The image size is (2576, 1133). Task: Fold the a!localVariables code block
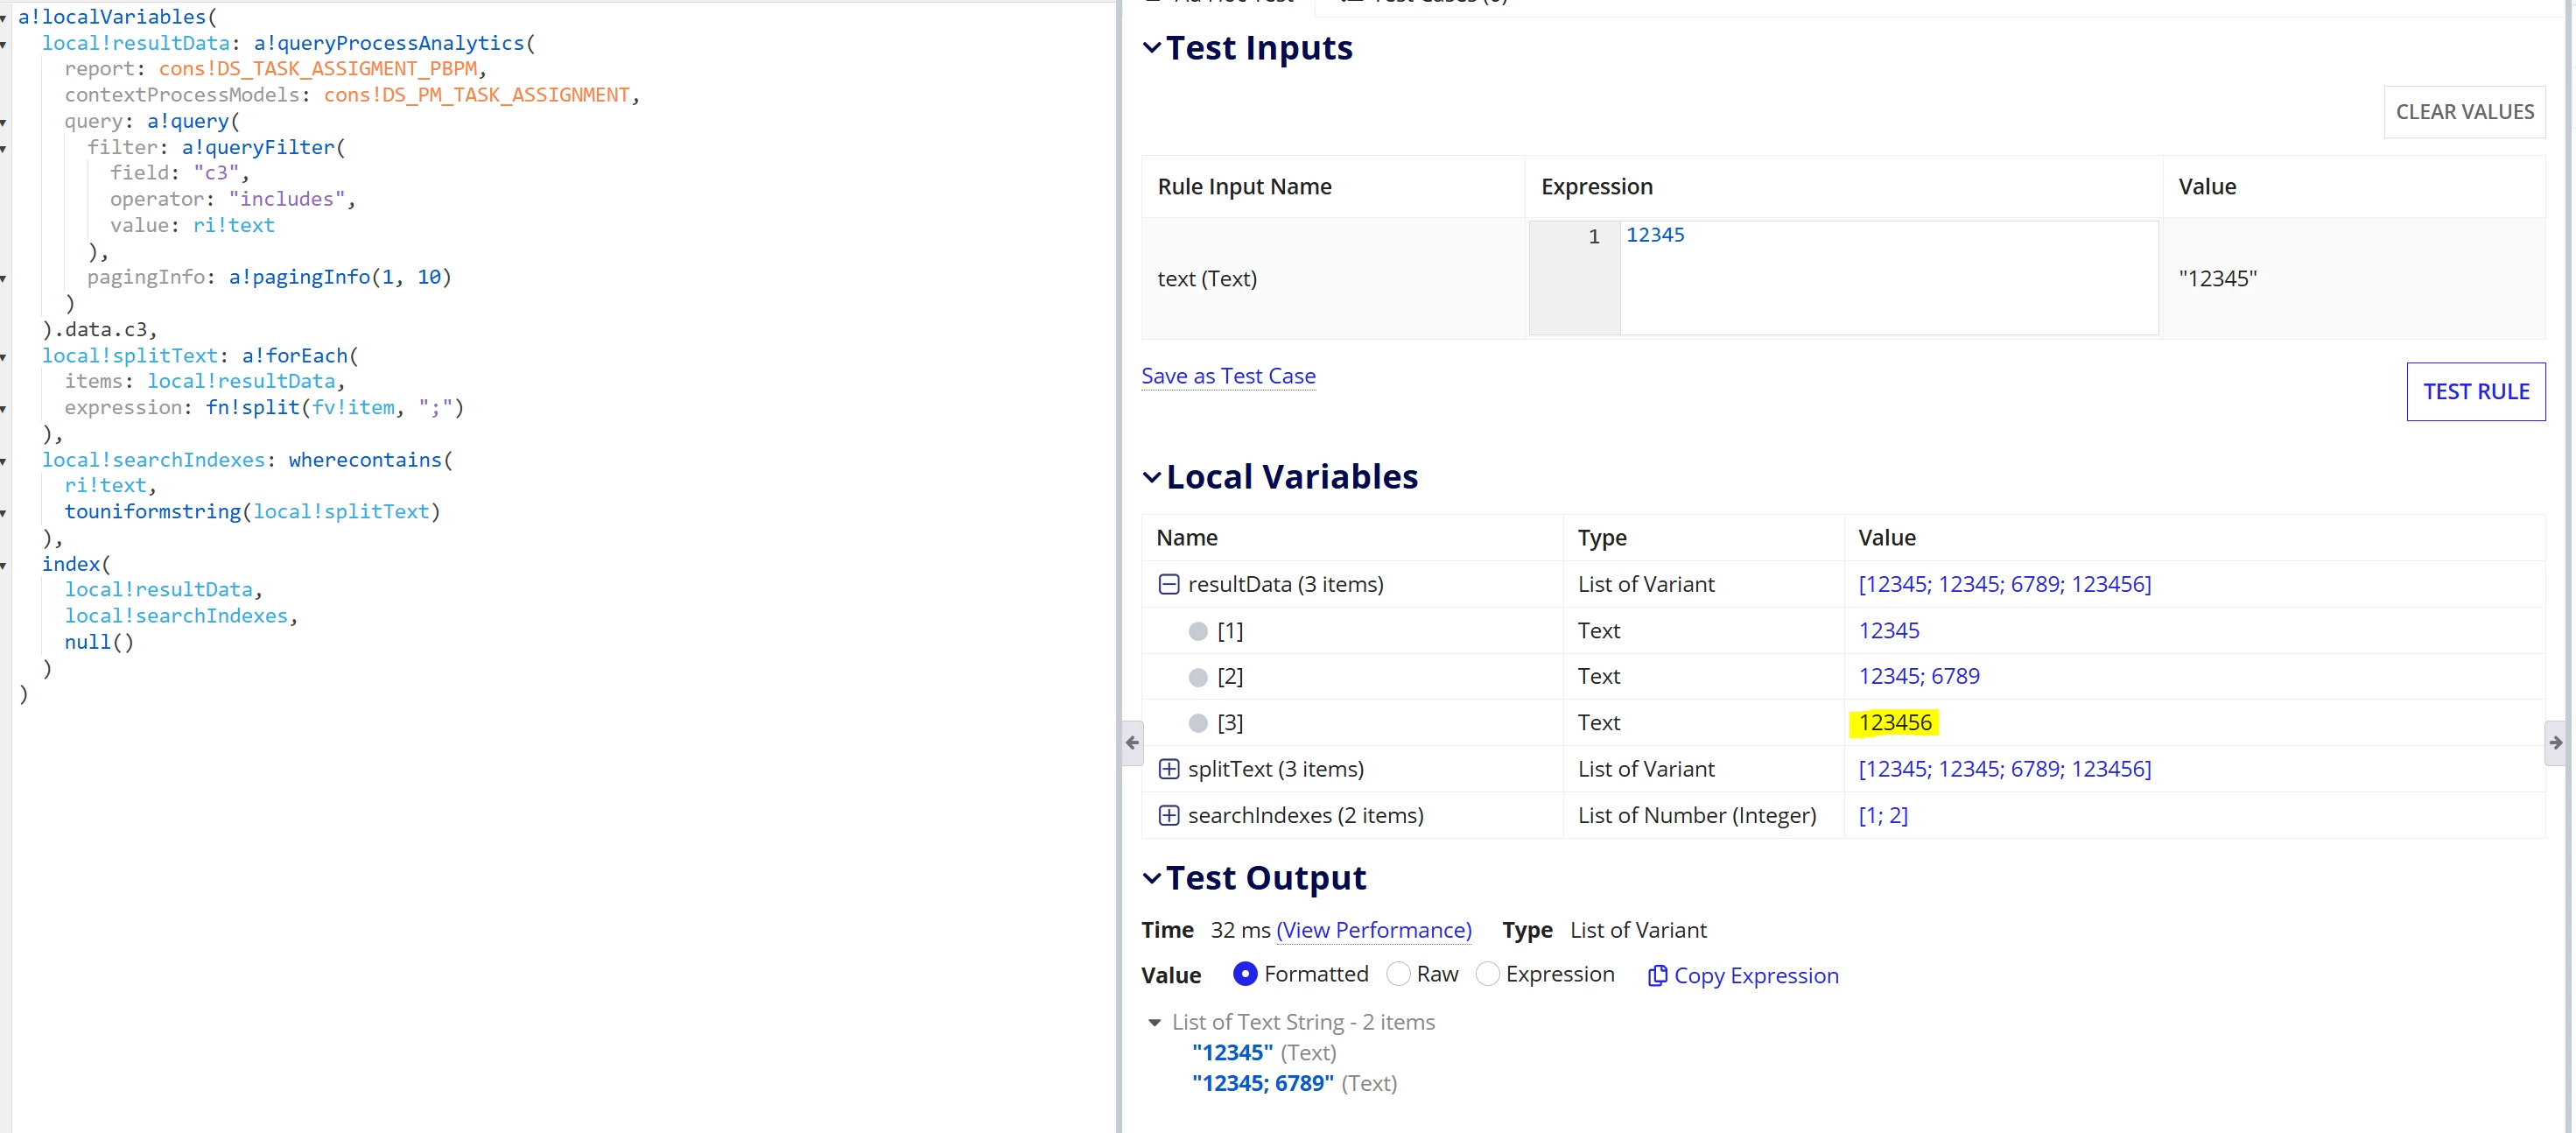(x=4, y=18)
